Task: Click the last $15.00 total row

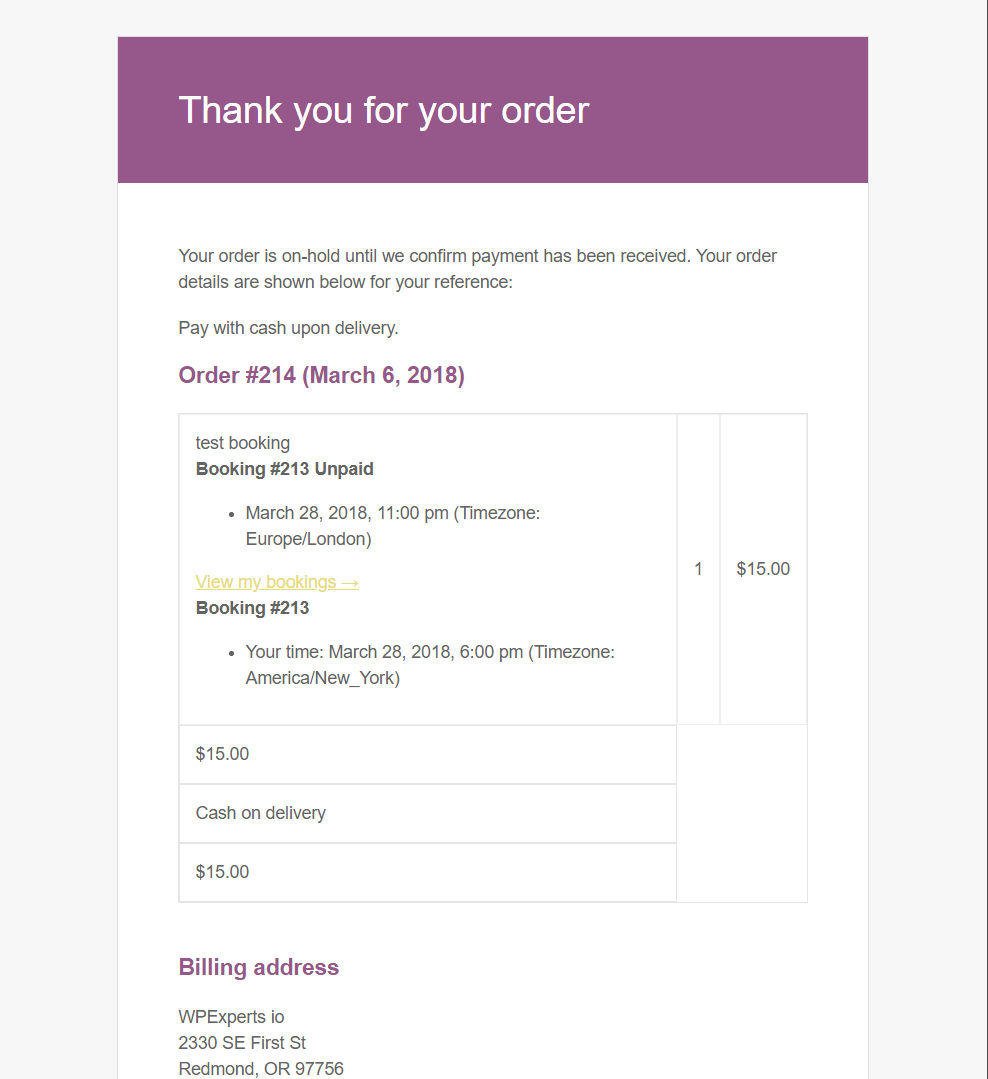Action: [x=222, y=872]
